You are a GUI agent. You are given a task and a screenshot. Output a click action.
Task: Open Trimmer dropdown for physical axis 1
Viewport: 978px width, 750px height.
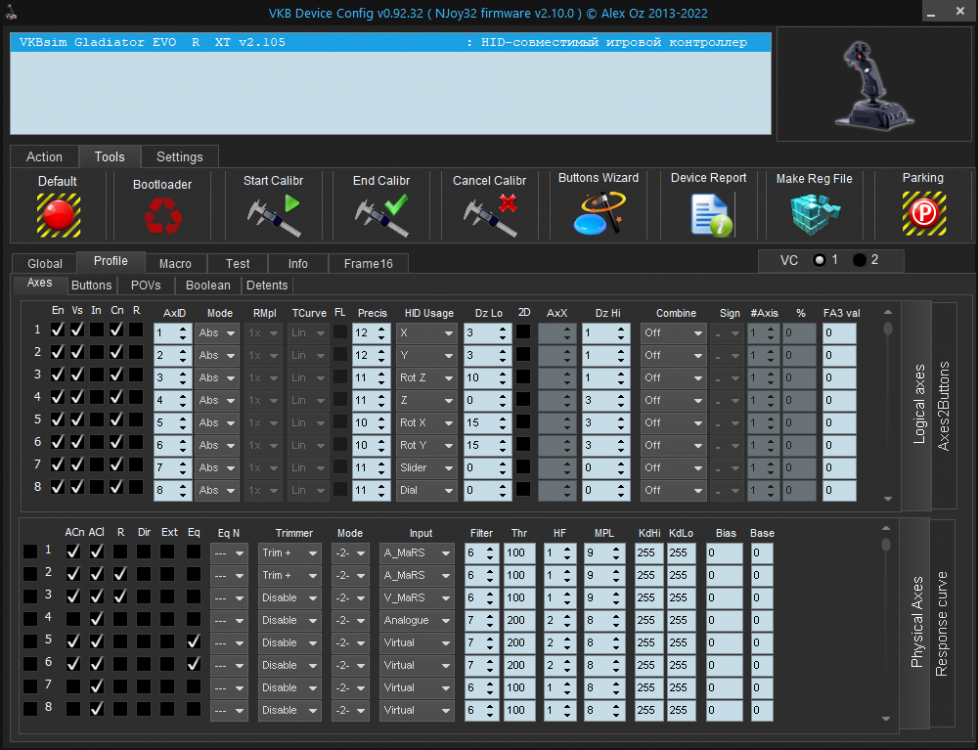click(289, 553)
